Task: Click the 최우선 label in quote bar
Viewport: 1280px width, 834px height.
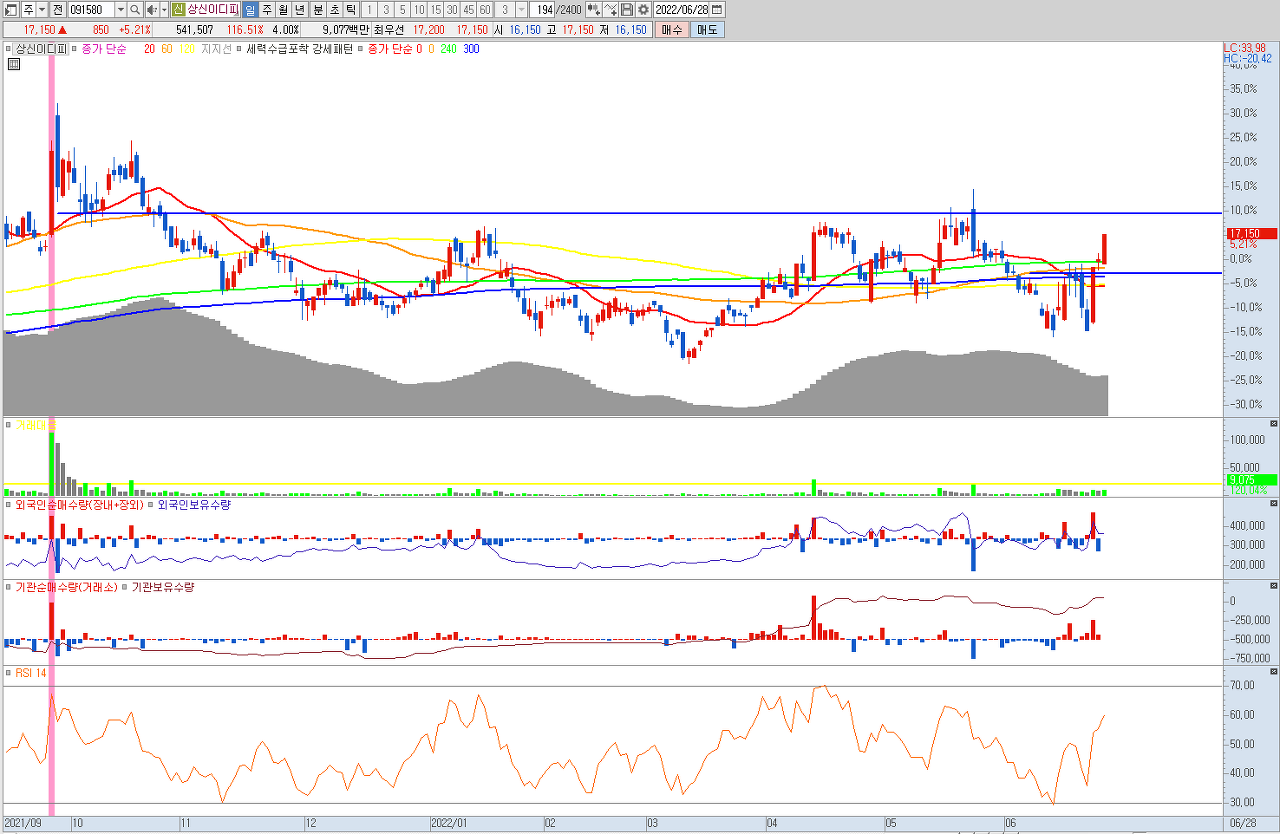Action: (387, 29)
